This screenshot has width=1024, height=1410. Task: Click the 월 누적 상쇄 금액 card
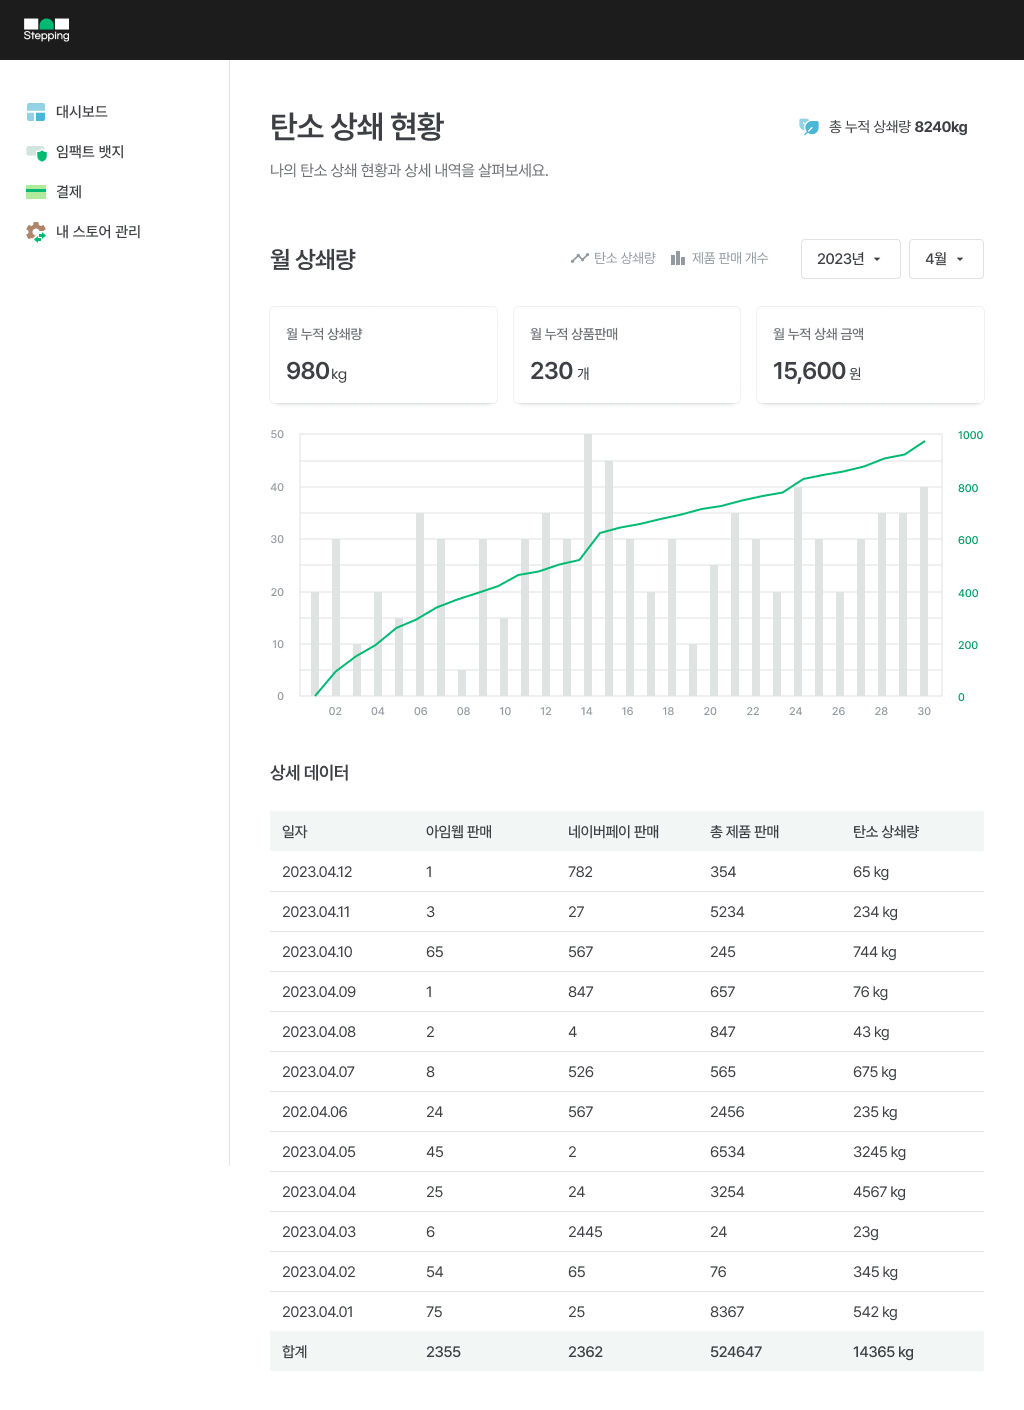tap(870, 355)
